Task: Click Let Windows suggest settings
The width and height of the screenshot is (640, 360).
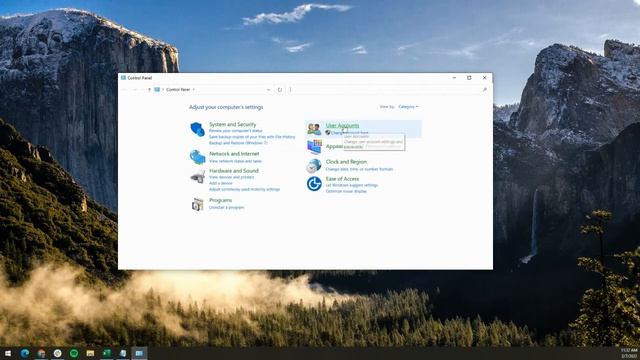Action: click(x=352, y=185)
